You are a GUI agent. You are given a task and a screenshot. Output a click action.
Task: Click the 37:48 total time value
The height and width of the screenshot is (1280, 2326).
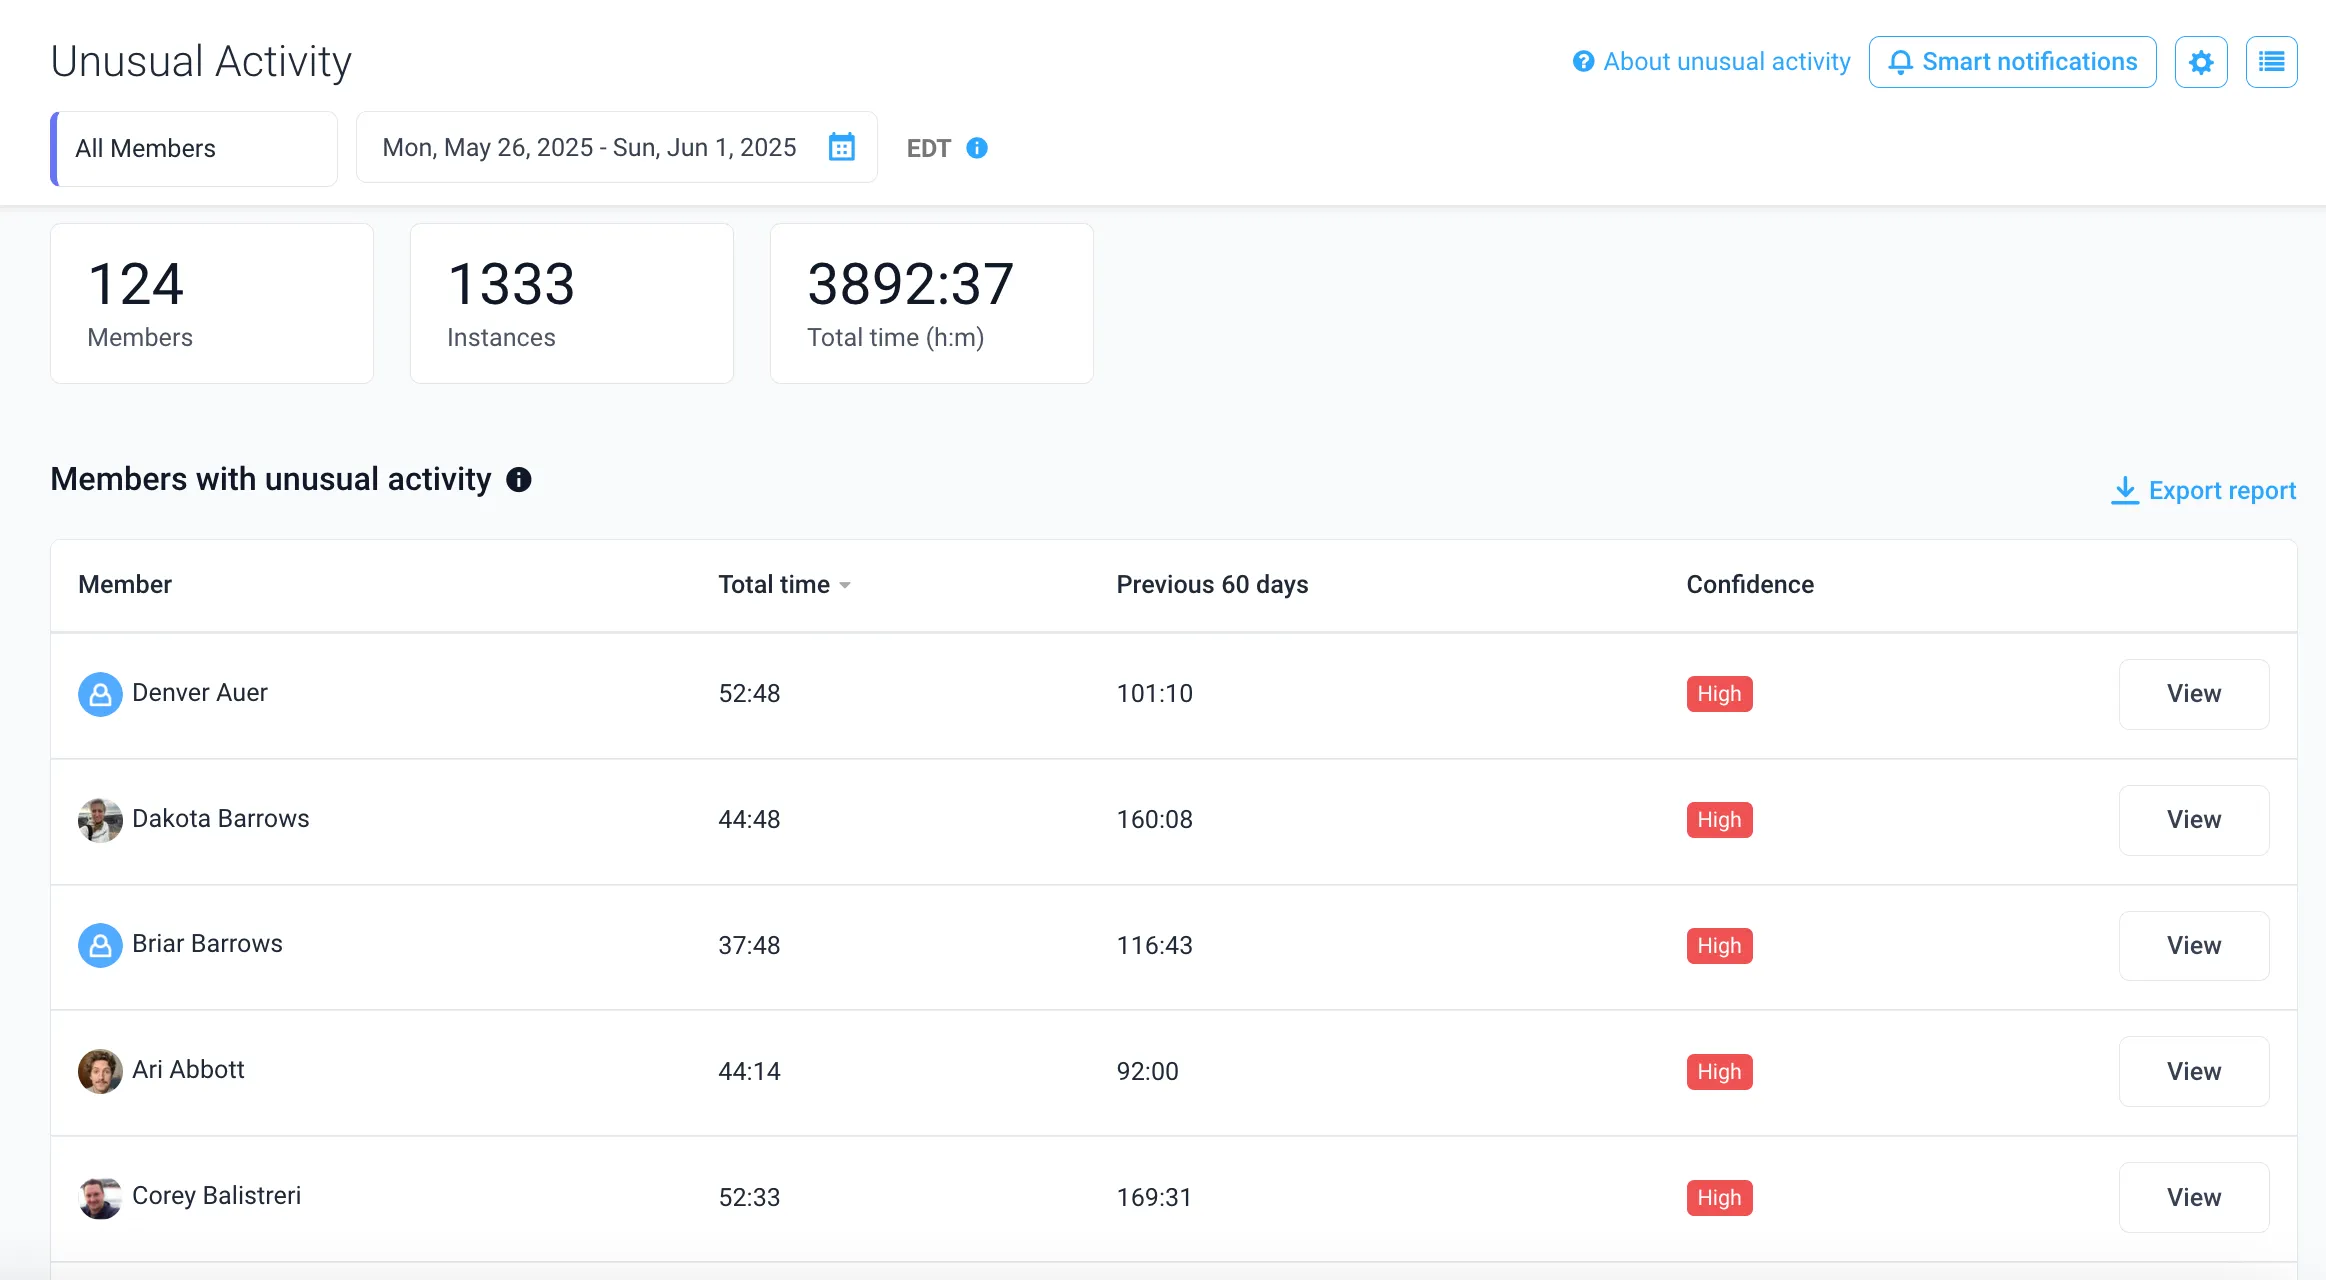click(x=749, y=946)
